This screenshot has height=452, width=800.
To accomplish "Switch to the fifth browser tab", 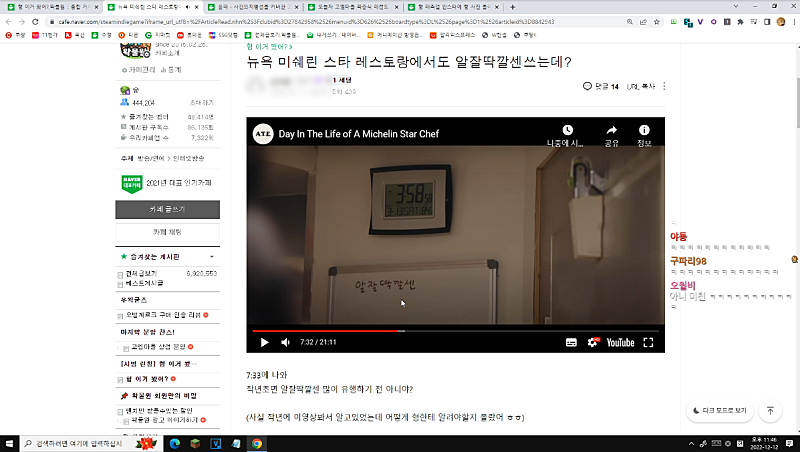I will 454,7.
